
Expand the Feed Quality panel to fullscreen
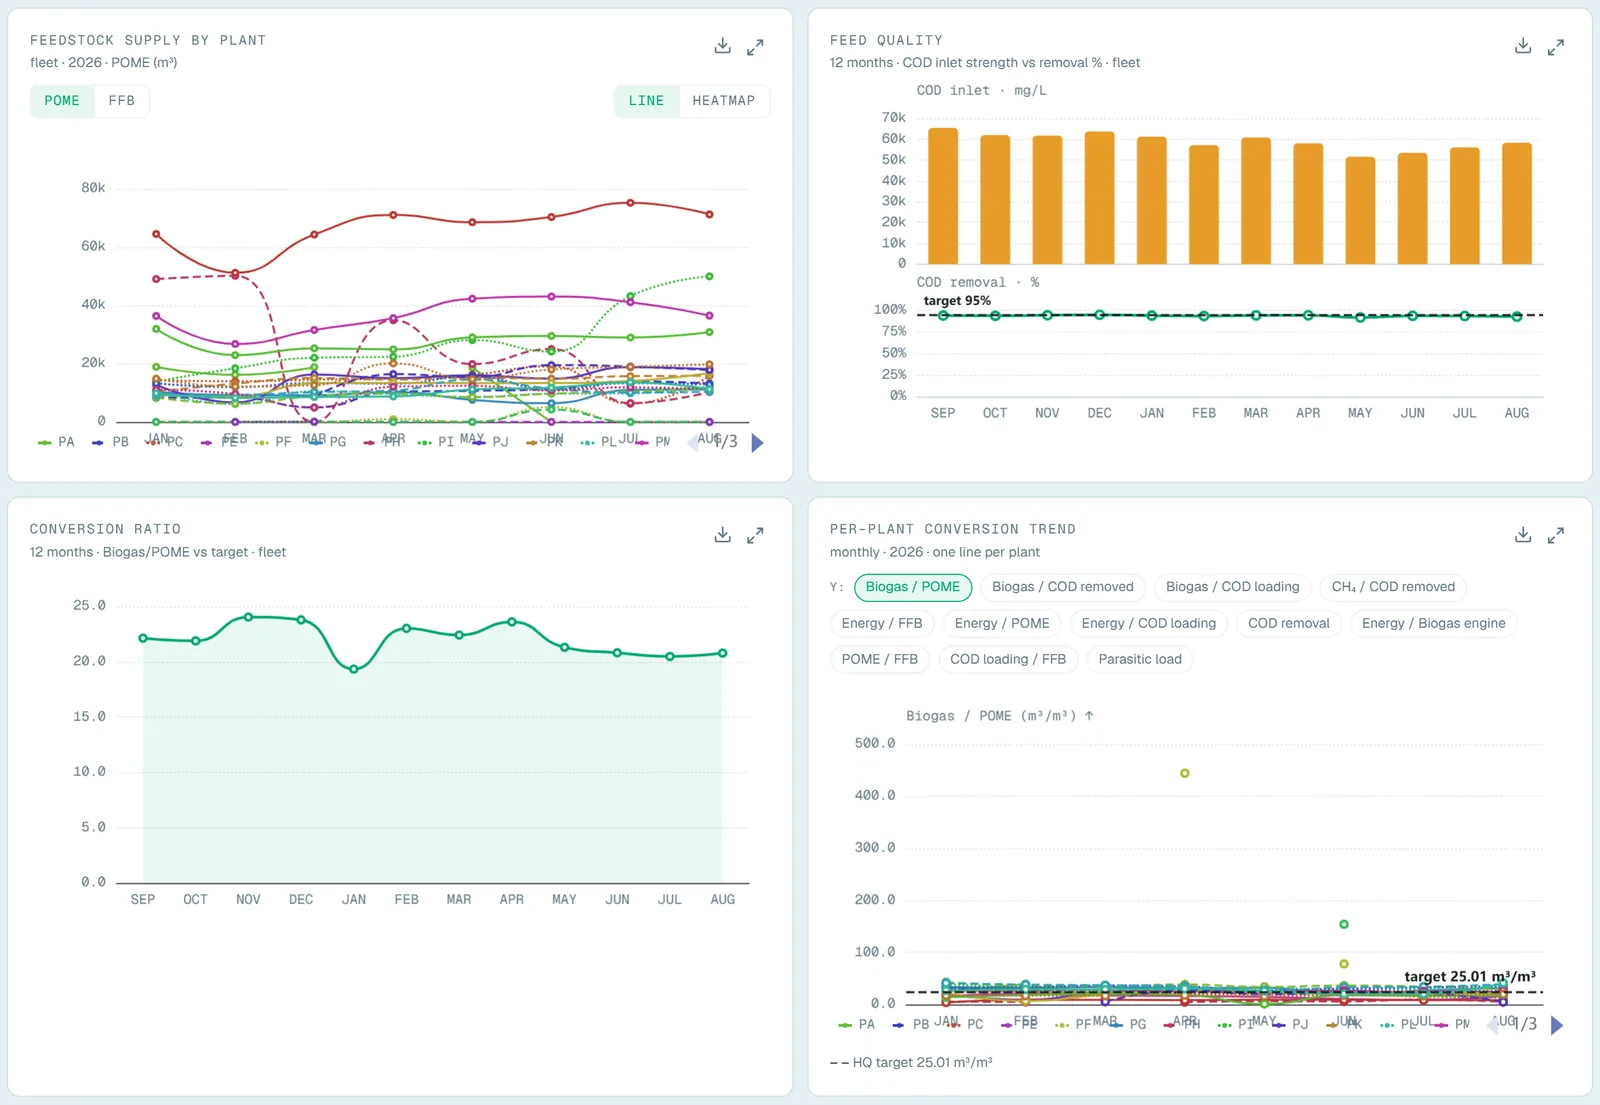1555,46
